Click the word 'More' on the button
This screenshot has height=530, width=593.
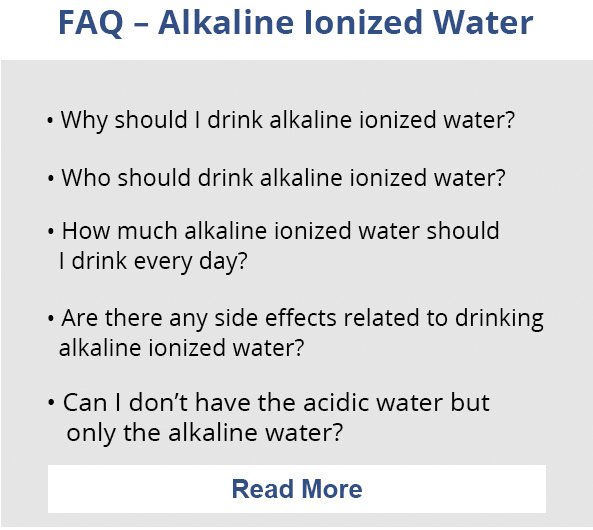332,489
